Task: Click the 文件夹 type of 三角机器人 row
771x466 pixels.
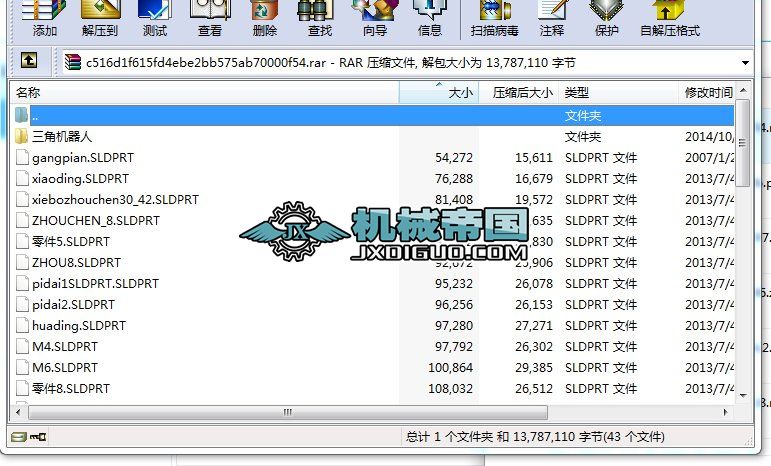Action: (583, 136)
